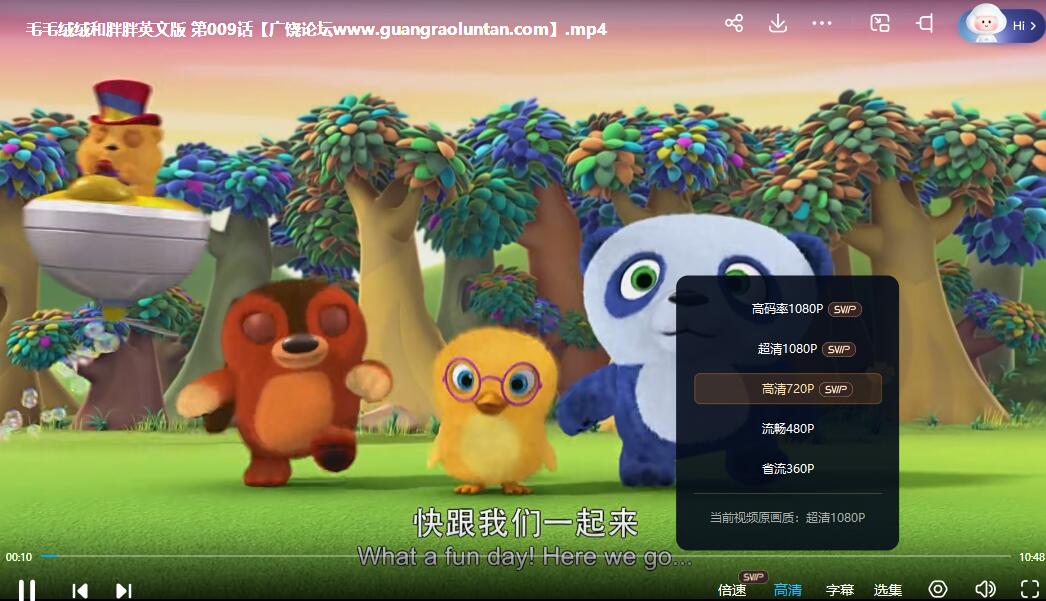Skip to the next episode
This screenshot has height=601, width=1046.
click(123, 591)
